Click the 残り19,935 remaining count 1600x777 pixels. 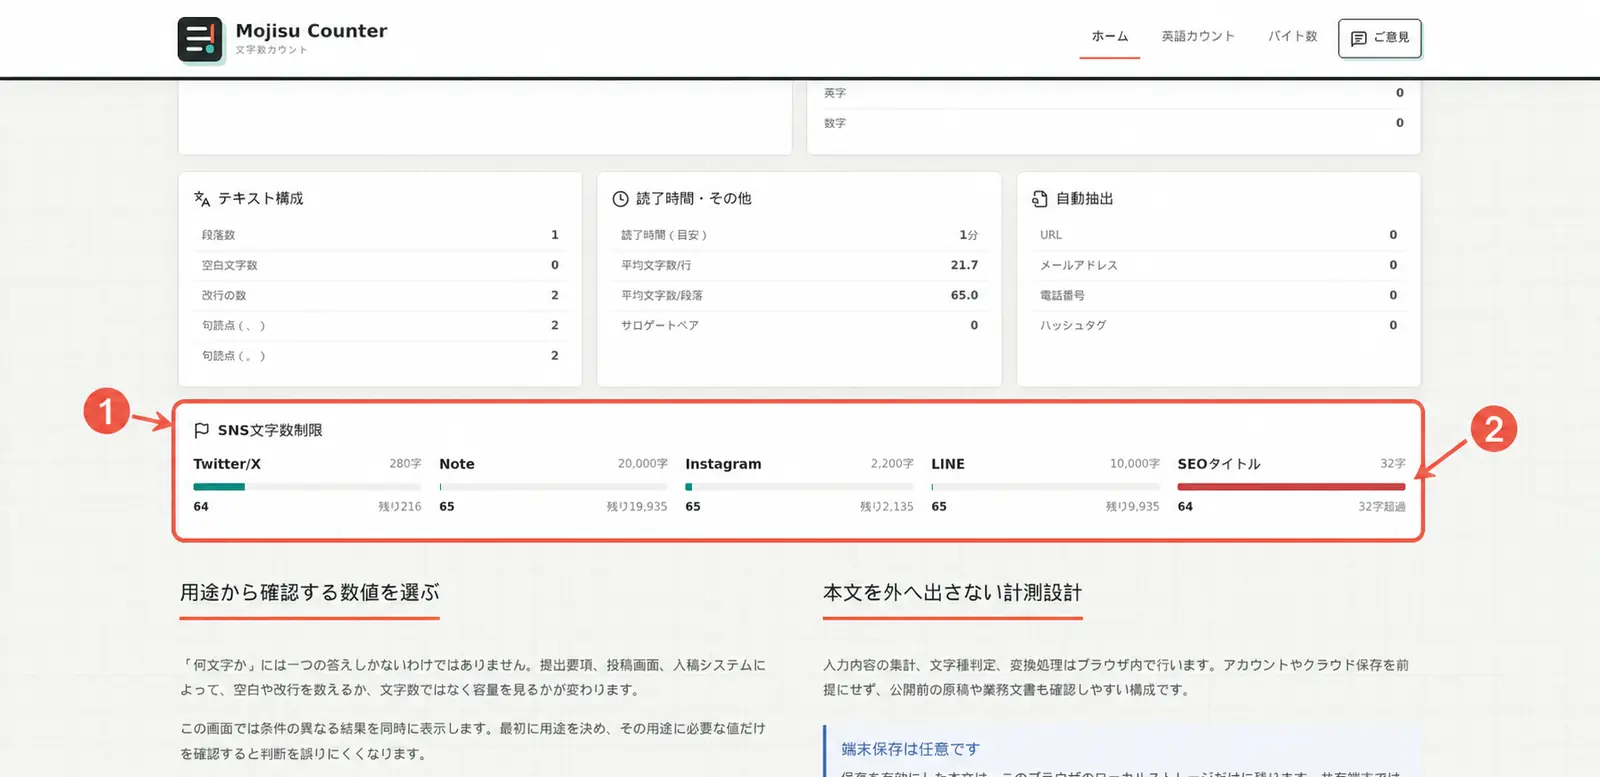point(637,507)
